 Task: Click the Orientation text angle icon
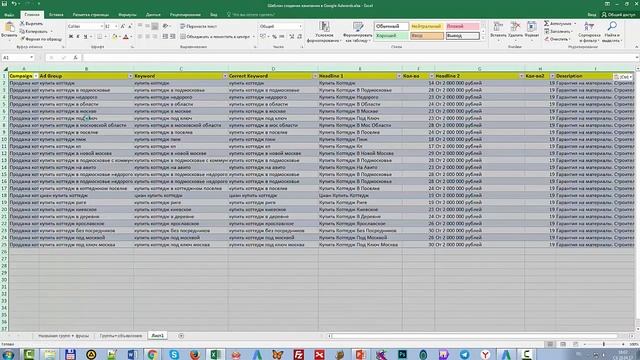pos(165,26)
